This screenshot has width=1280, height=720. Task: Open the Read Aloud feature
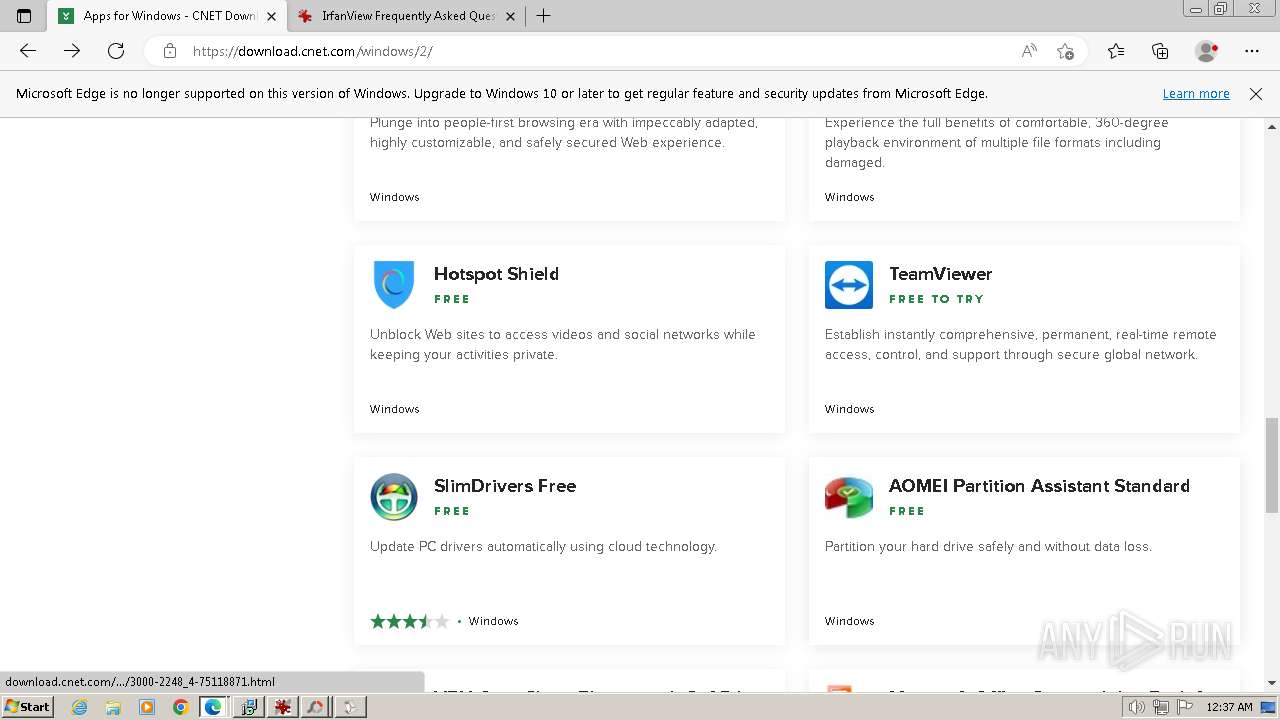pos(1029,51)
